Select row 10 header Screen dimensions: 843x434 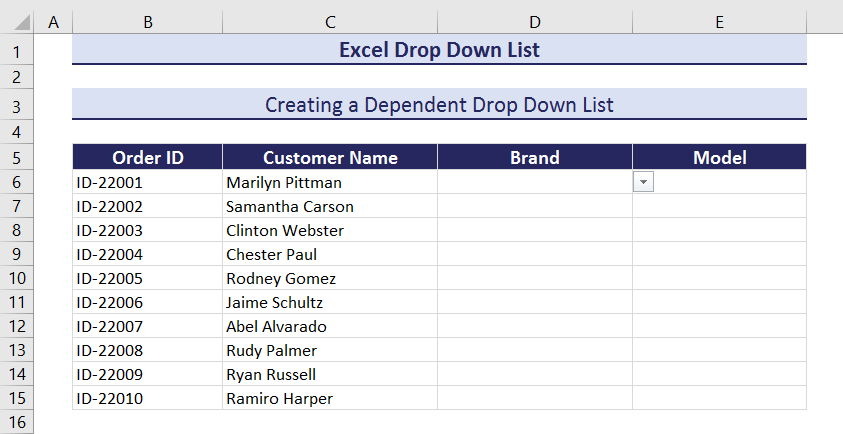tap(17, 278)
